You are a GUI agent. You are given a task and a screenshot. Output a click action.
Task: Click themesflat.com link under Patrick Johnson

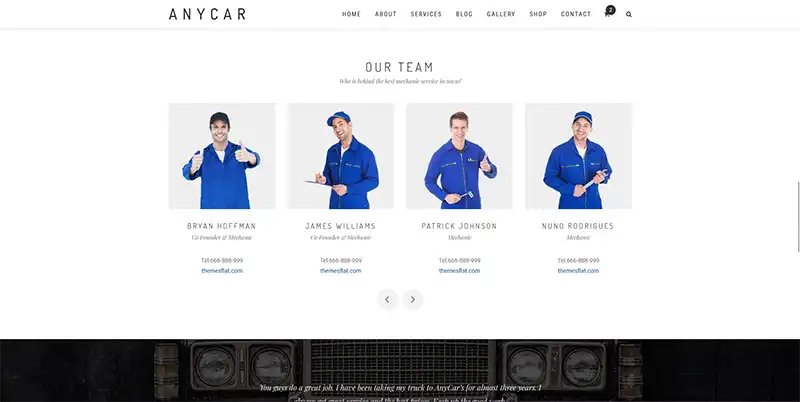tap(459, 271)
